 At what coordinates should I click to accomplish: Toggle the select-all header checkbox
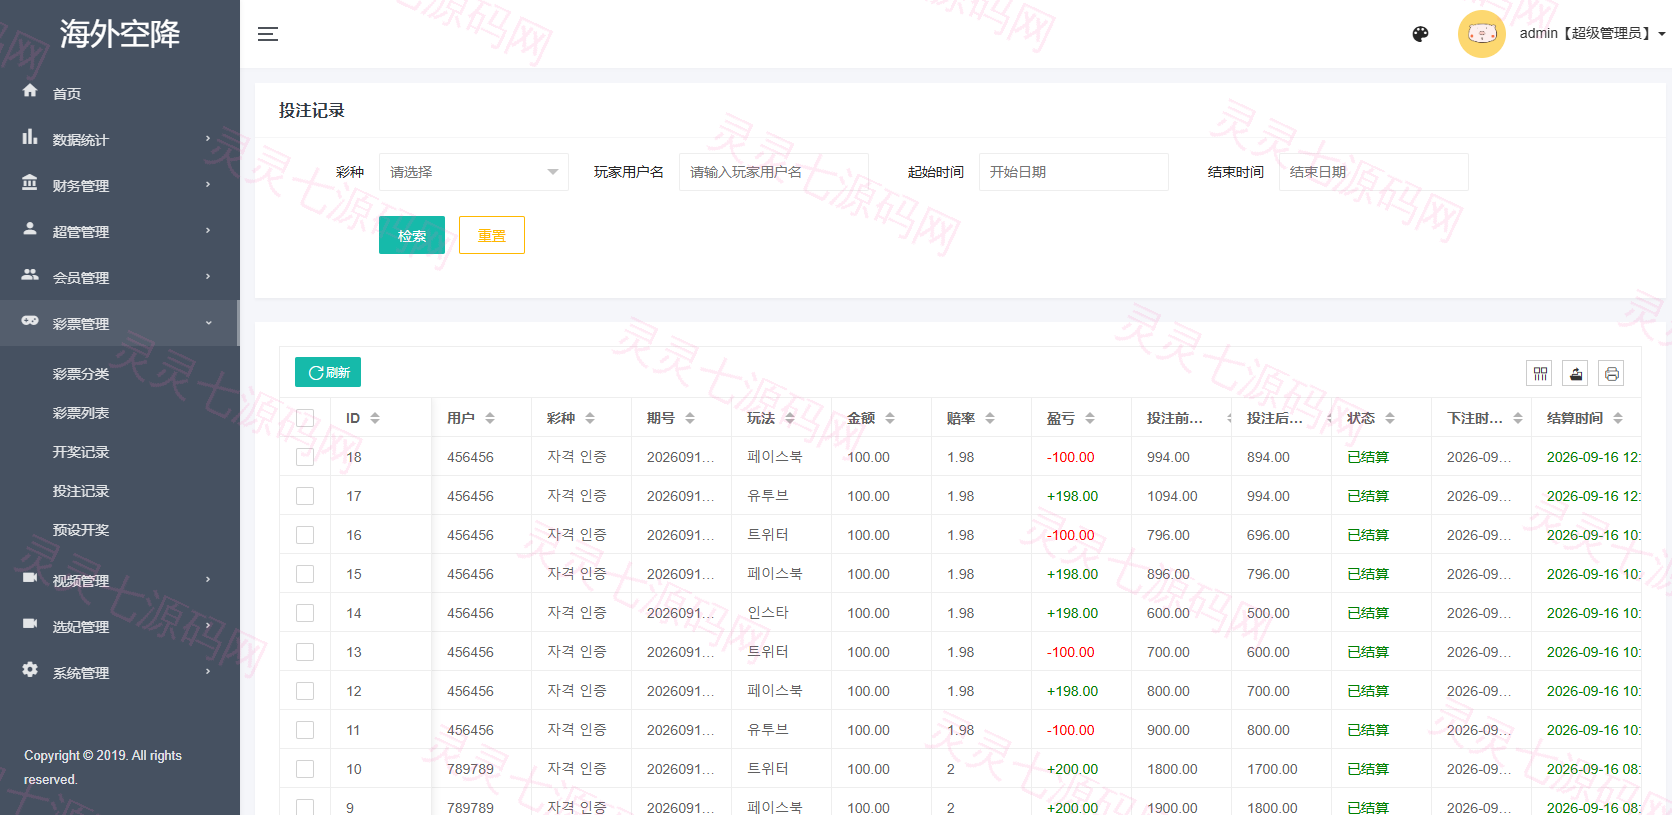coord(305,418)
